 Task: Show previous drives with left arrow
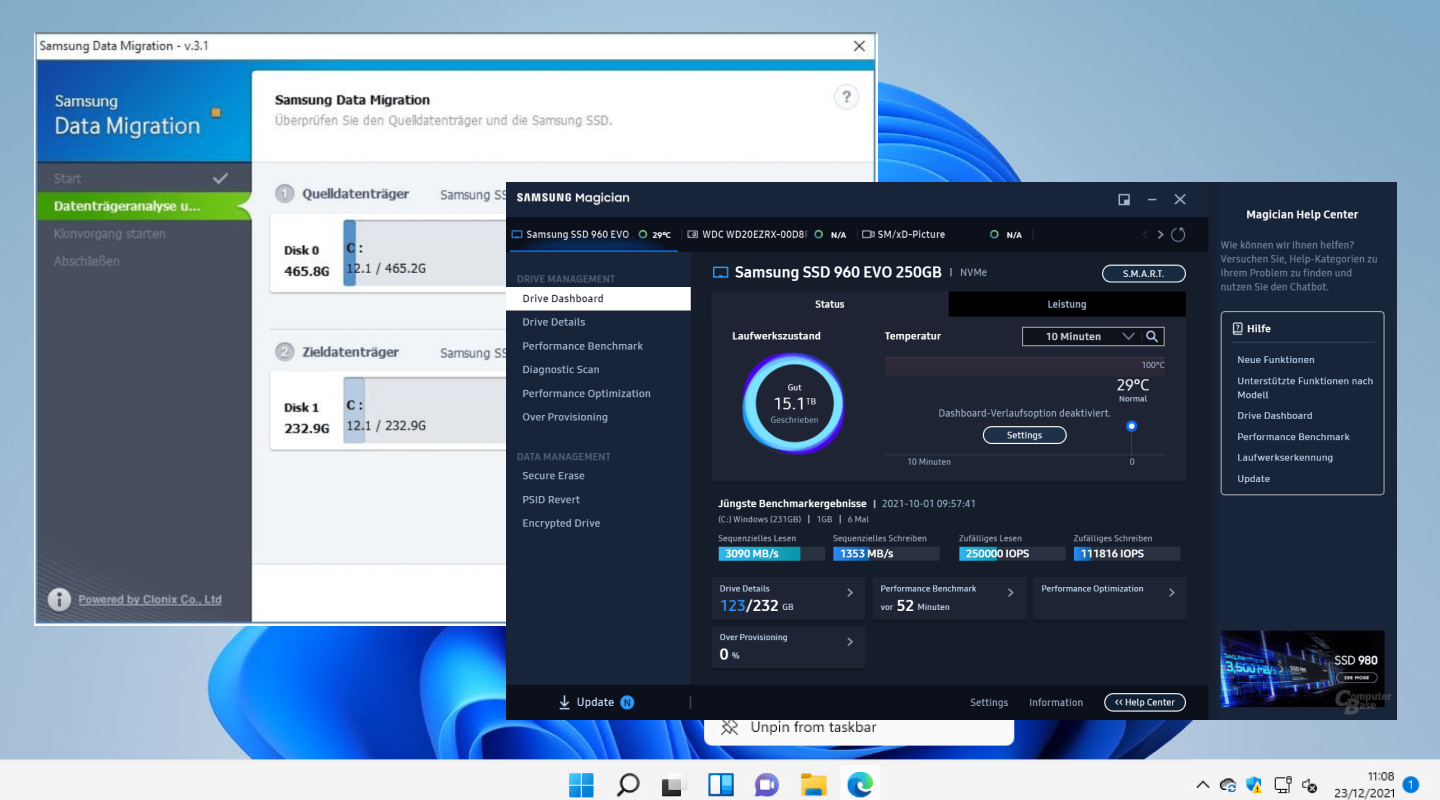pos(1145,235)
